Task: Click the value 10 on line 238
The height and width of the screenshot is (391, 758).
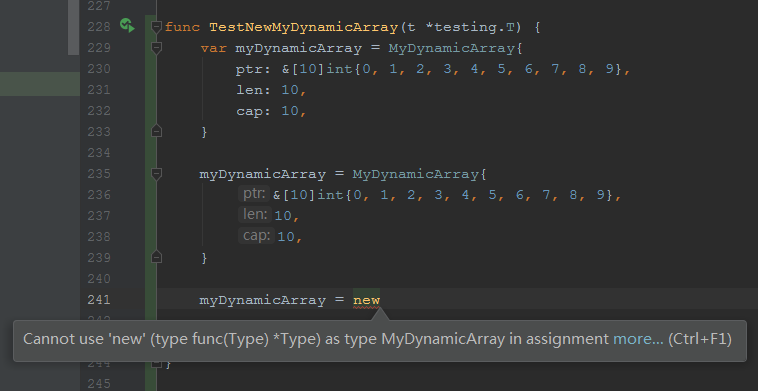Action: (x=286, y=237)
